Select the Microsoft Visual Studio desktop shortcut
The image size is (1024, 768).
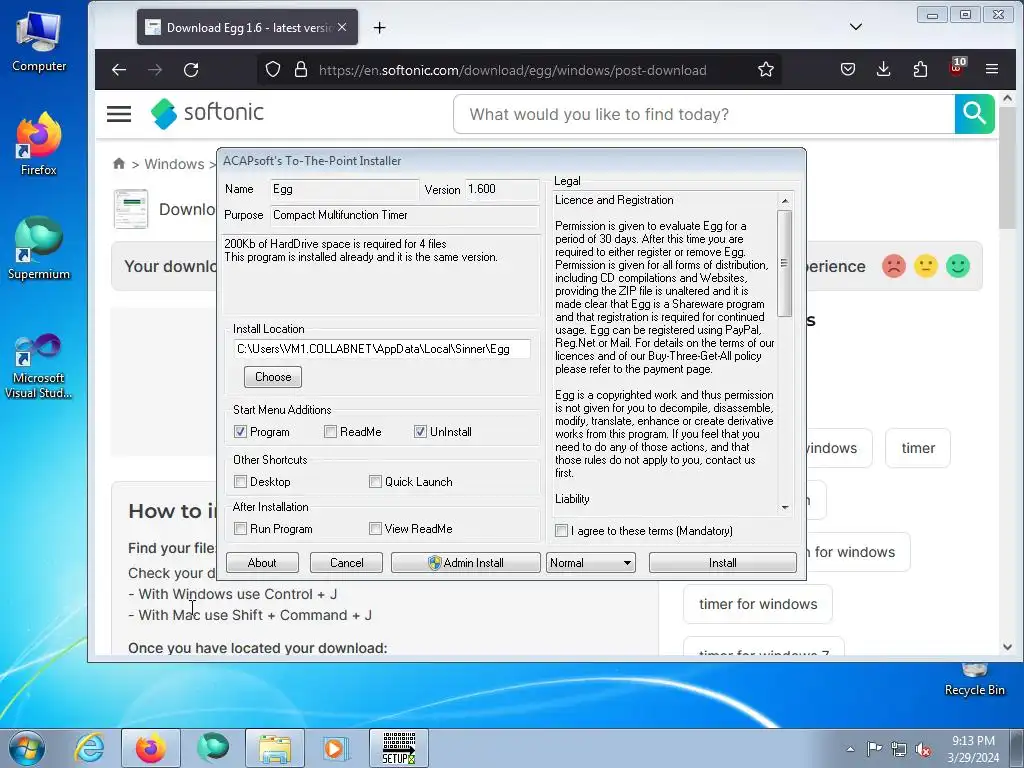coord(39,366)
